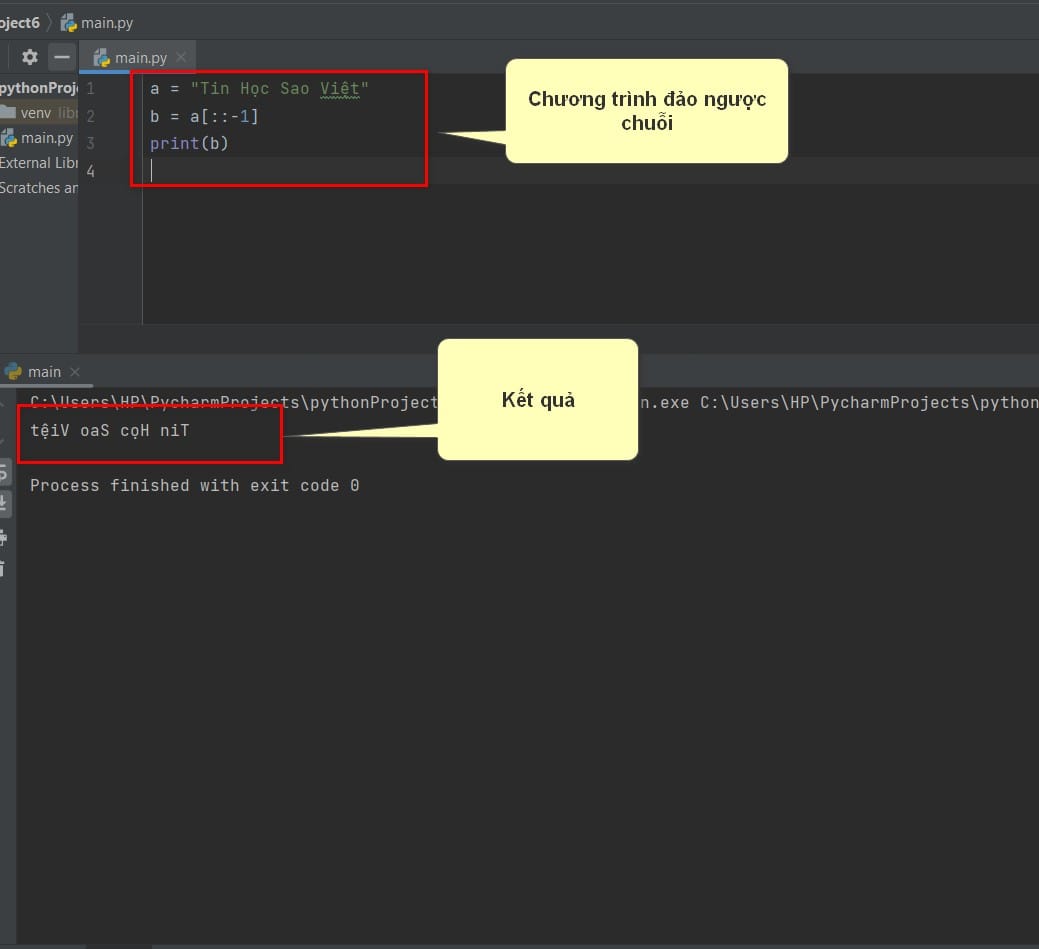Hide the Project panel with minus icon
This screenshot has height=949, width=1039.
click(62, 57)
